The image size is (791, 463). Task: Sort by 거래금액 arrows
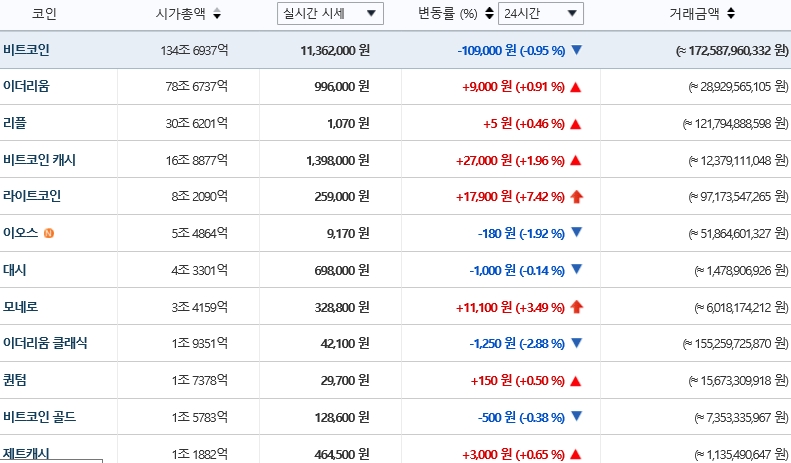pyautogui.click(x=731, y=14)
